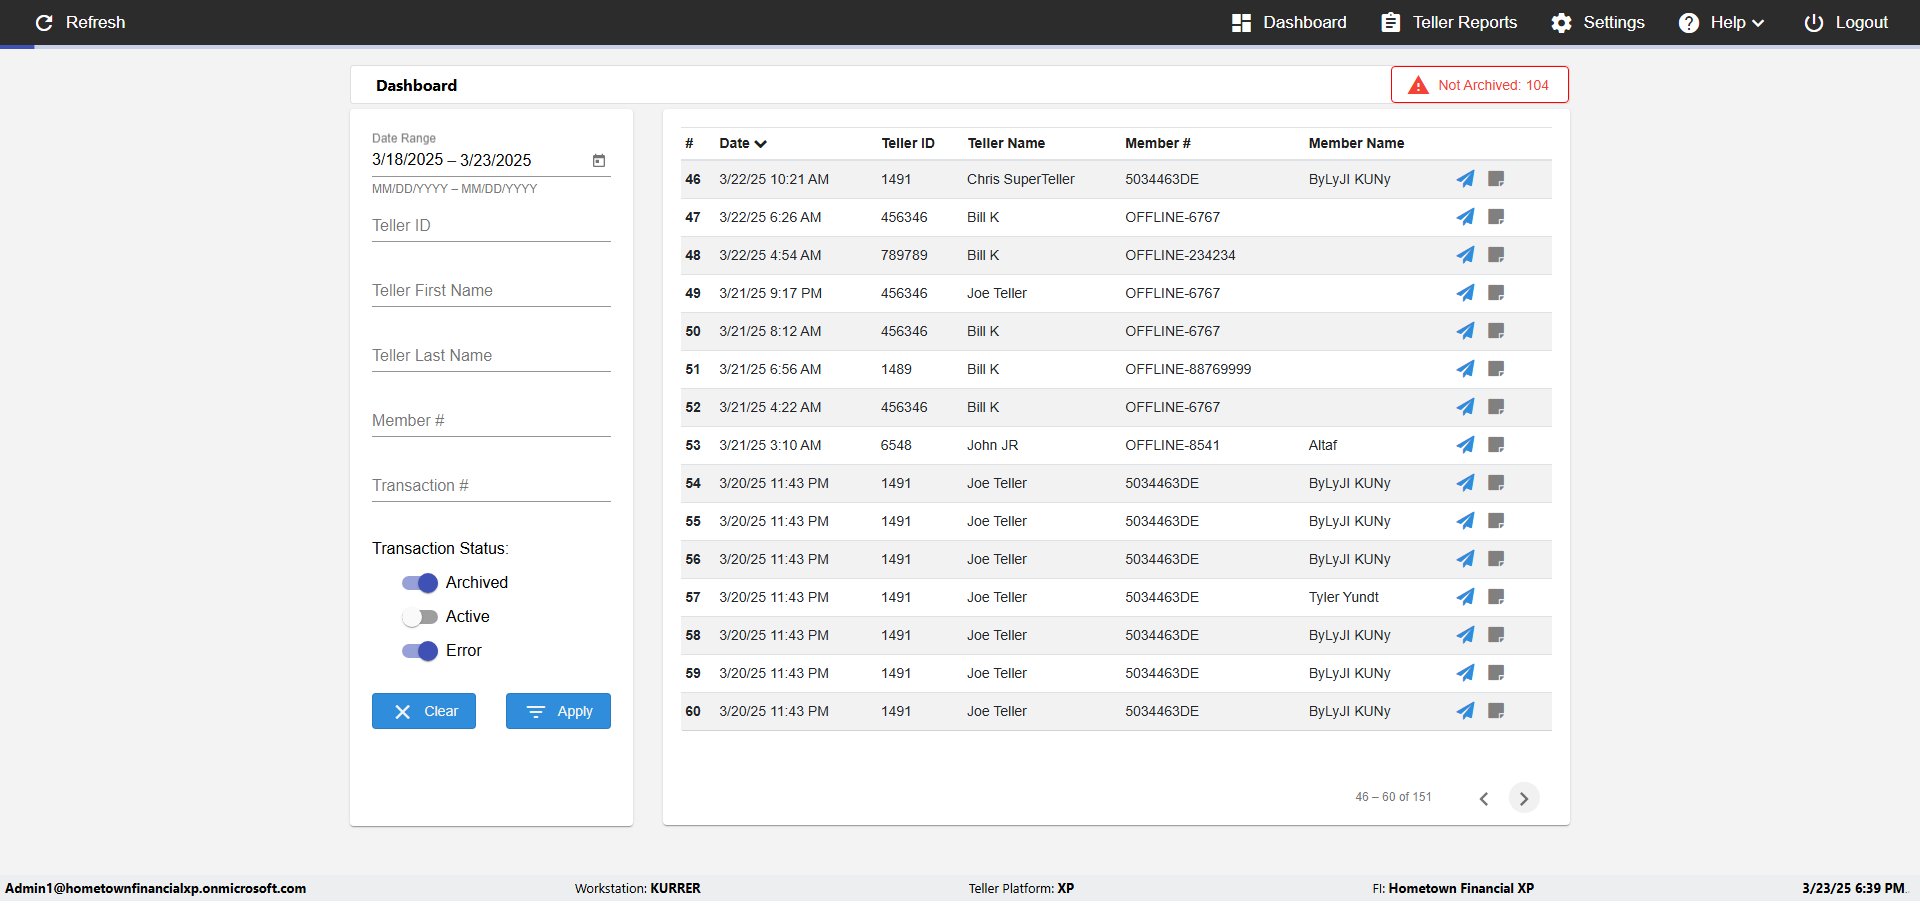The height and width of the screenshot is (901, 1920).
Task: Expand the Help dropdown menu
Action: 1722,22
